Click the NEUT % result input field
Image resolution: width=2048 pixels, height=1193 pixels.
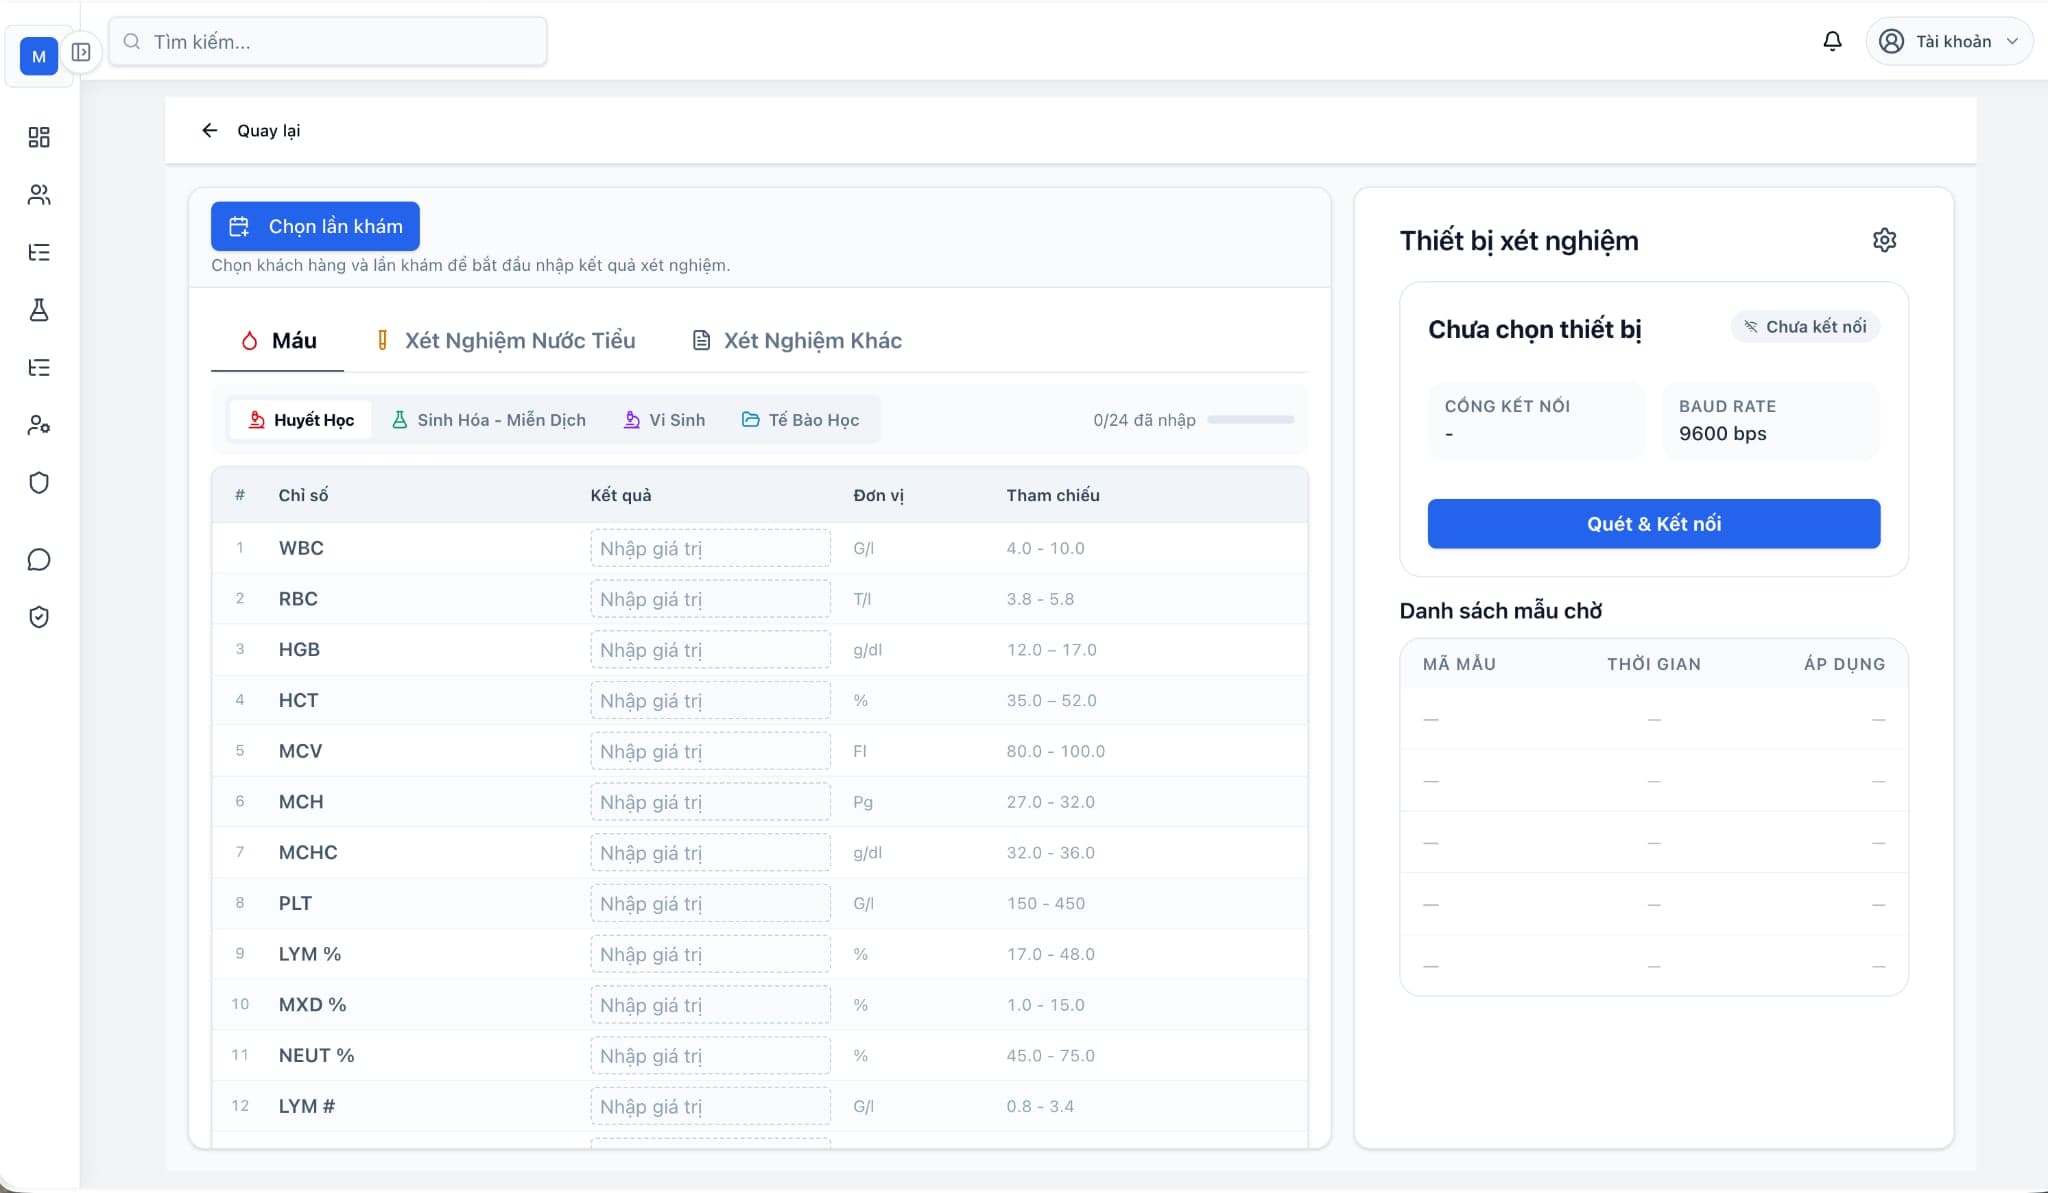point(710,1056)
